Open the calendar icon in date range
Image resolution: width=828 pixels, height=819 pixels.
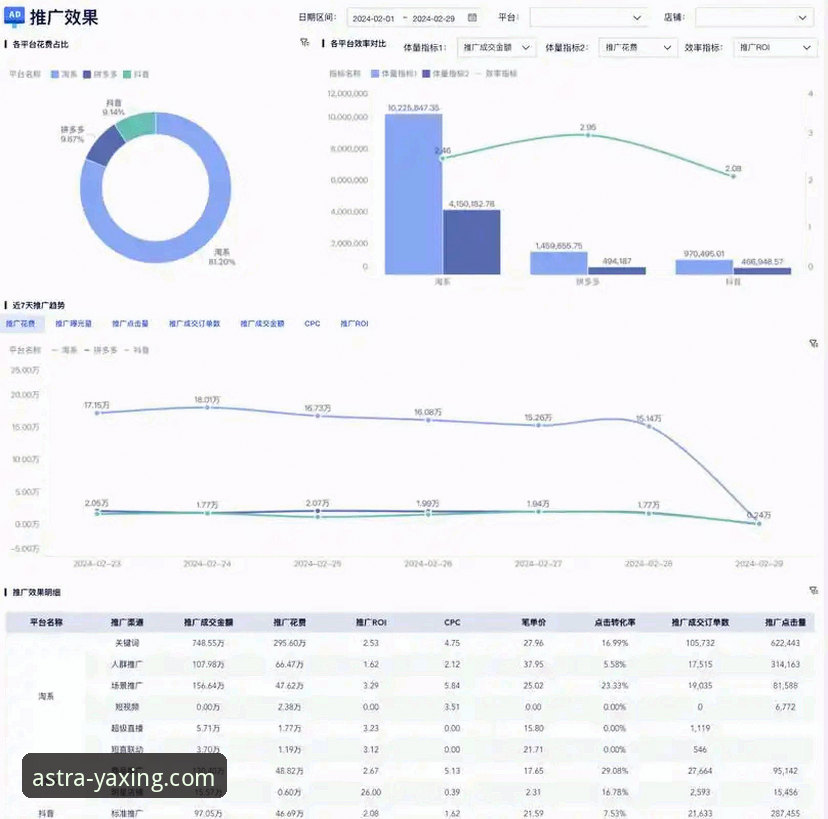pos(472,18)
